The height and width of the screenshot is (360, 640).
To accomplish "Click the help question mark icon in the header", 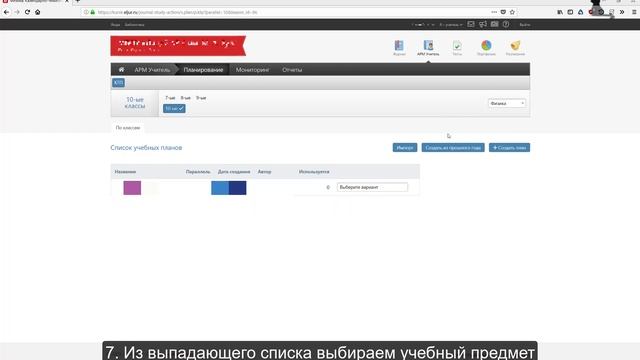I will coord(506,24).
